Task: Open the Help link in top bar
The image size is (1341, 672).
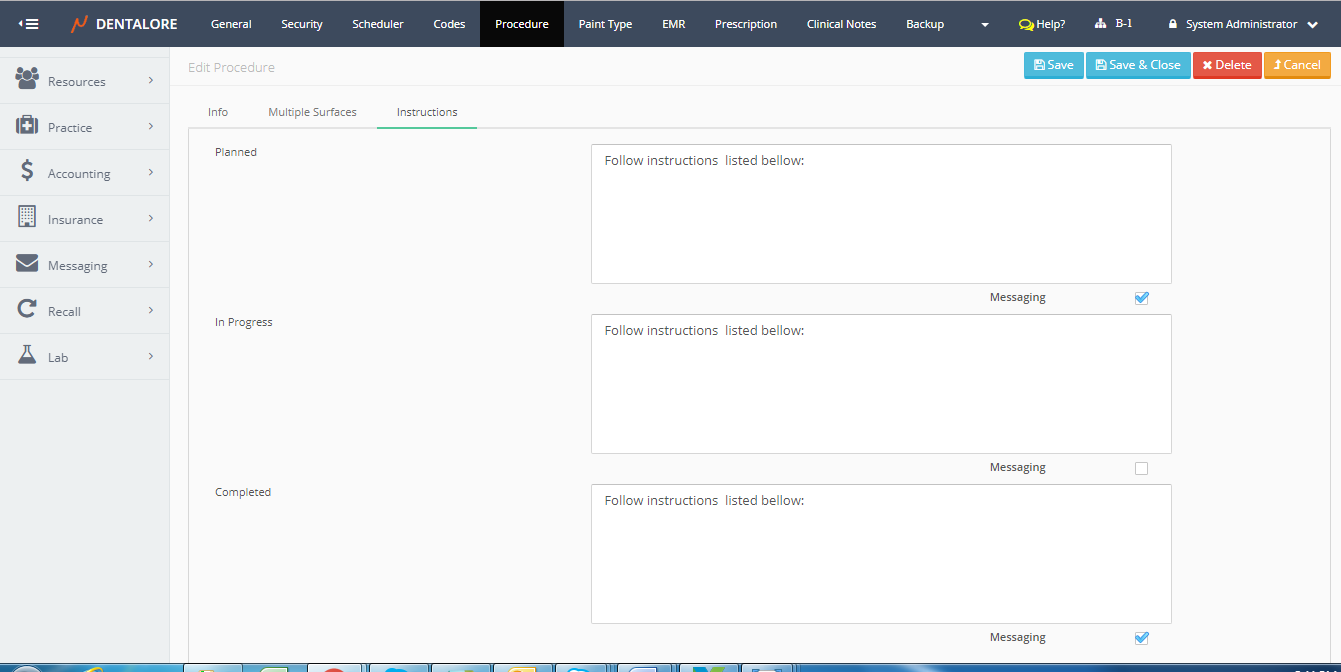Action: [1041, 24]
